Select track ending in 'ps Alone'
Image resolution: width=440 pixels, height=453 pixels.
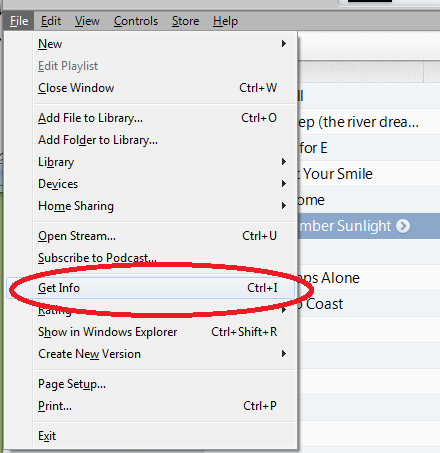368,278
